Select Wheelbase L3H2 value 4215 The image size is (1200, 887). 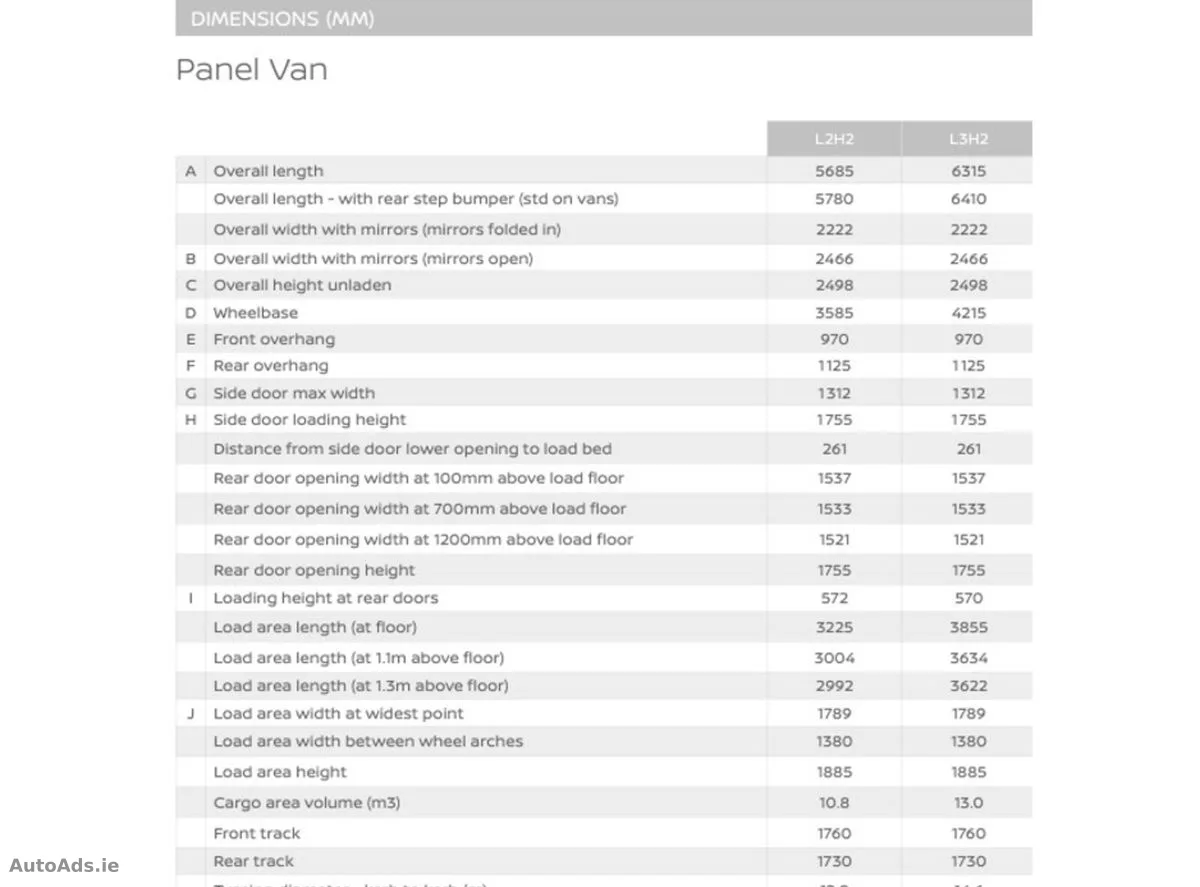pos(968,313)
